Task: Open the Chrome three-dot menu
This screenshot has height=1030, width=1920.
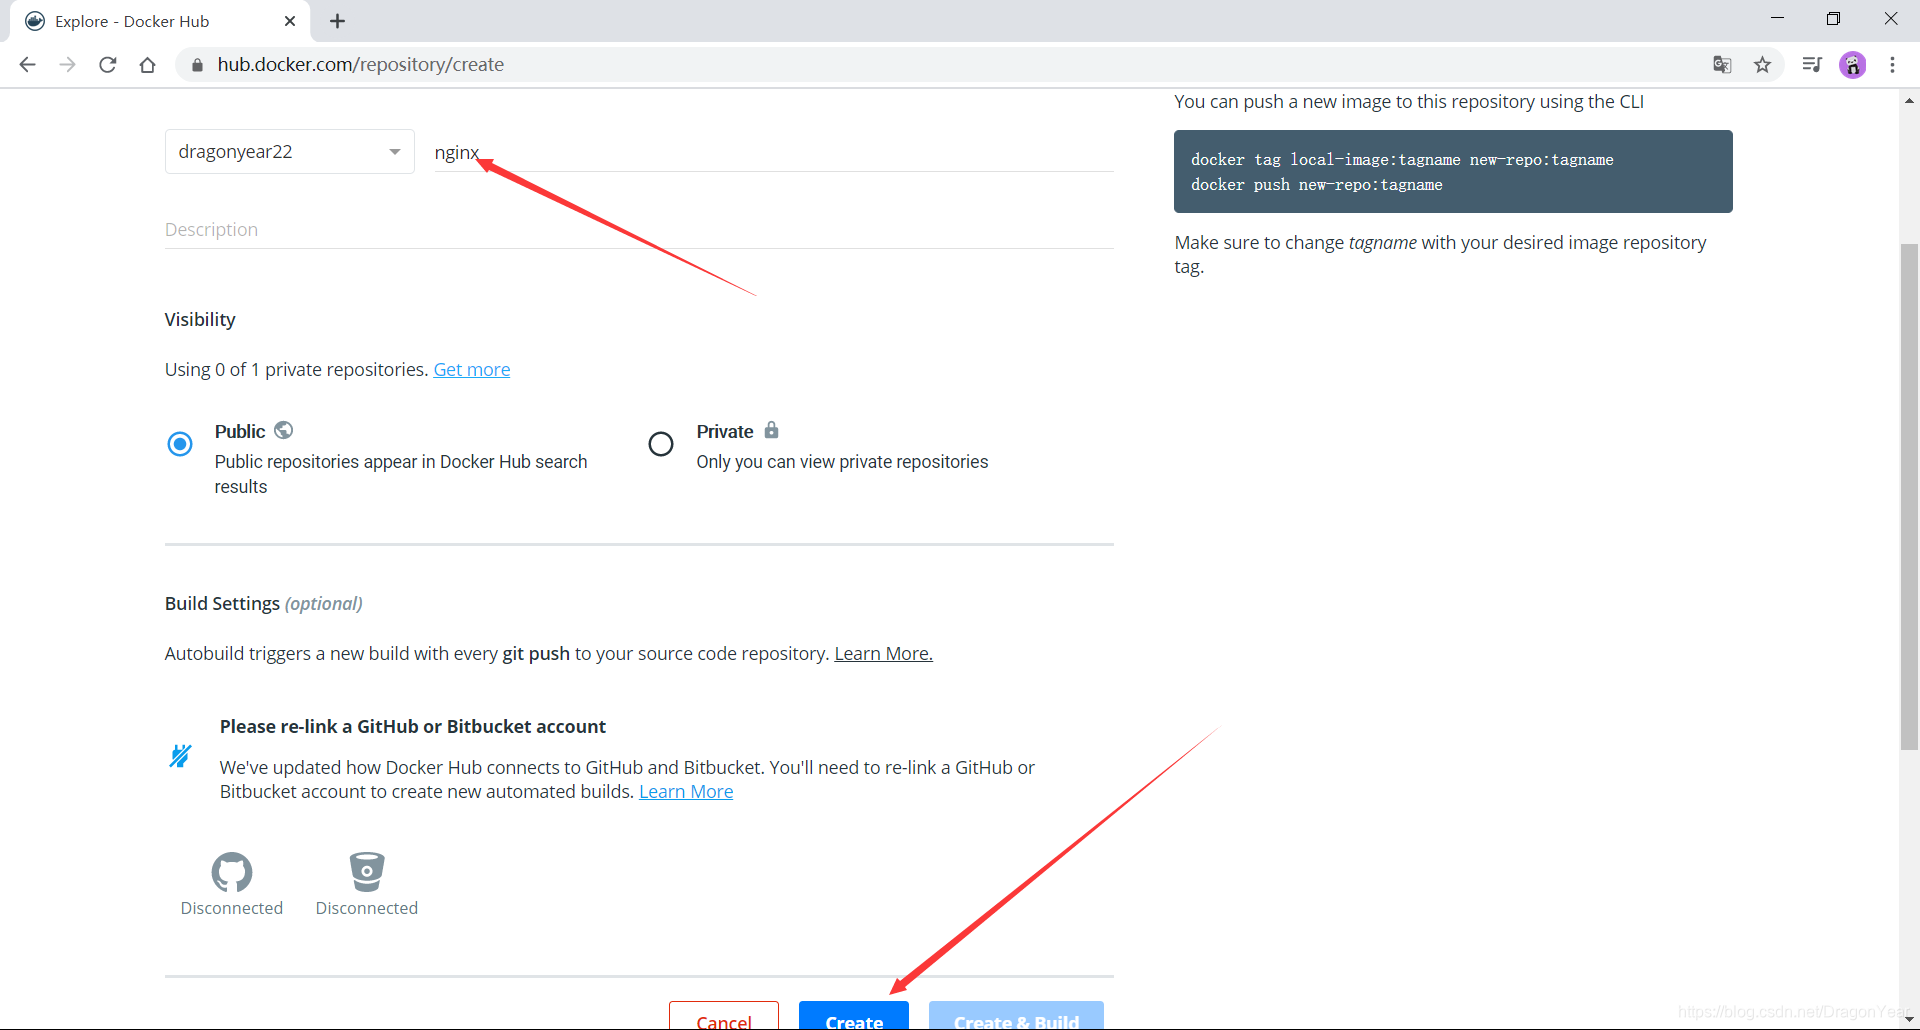Action: (x=1892, y=65)
